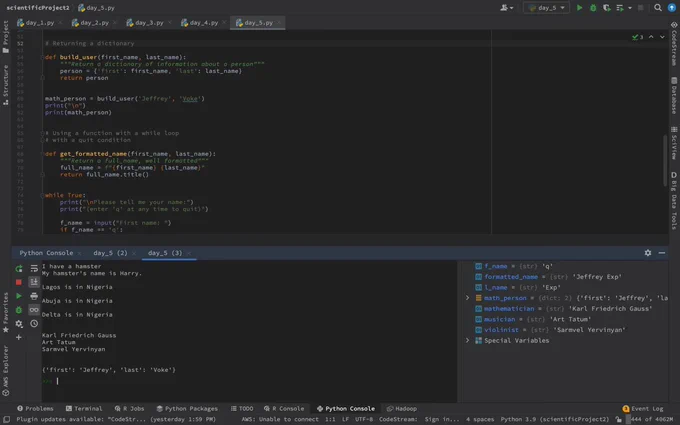Image resolution: width=680 pixels, height=425 pixels.
Task: Close the day_5 (3) console tab
Action: tap(189, 253)
